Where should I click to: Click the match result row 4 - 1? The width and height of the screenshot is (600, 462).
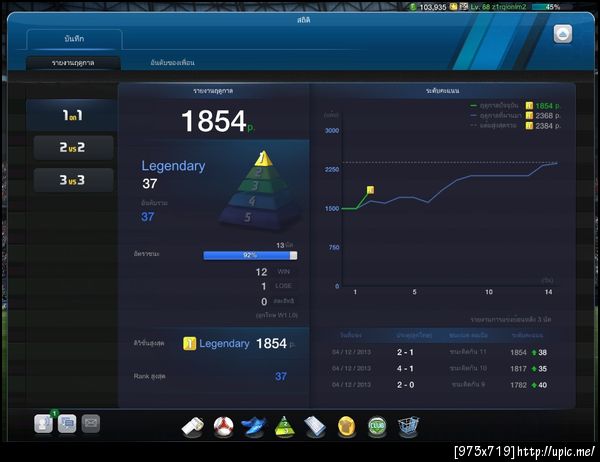[x=440, y=369]
